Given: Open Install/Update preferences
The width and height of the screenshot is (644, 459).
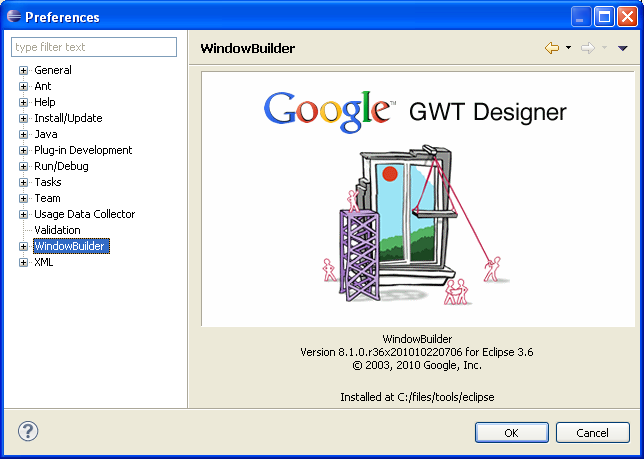Looking at the screenshot, I should tap(68, 118).
